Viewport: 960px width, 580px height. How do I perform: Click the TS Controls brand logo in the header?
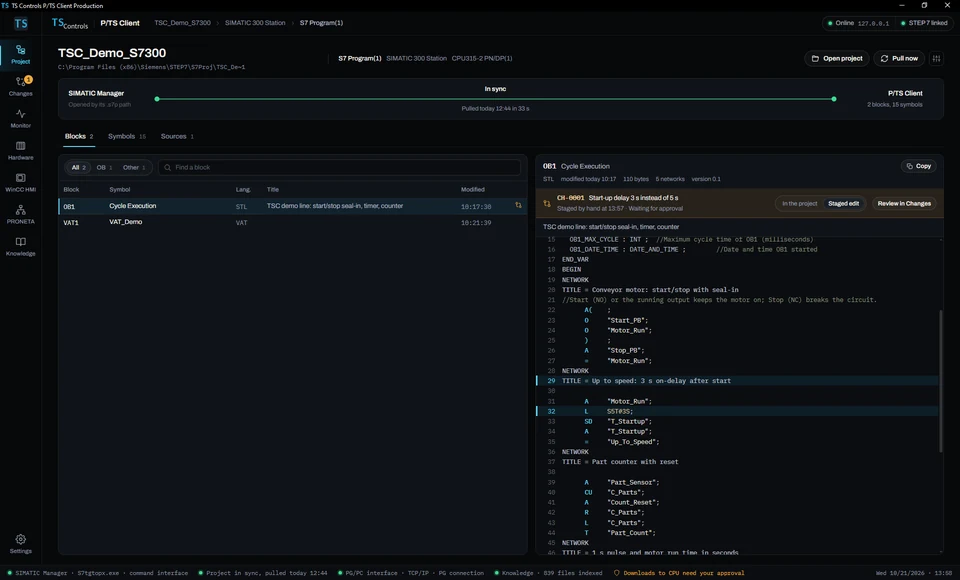pos(70,23)
